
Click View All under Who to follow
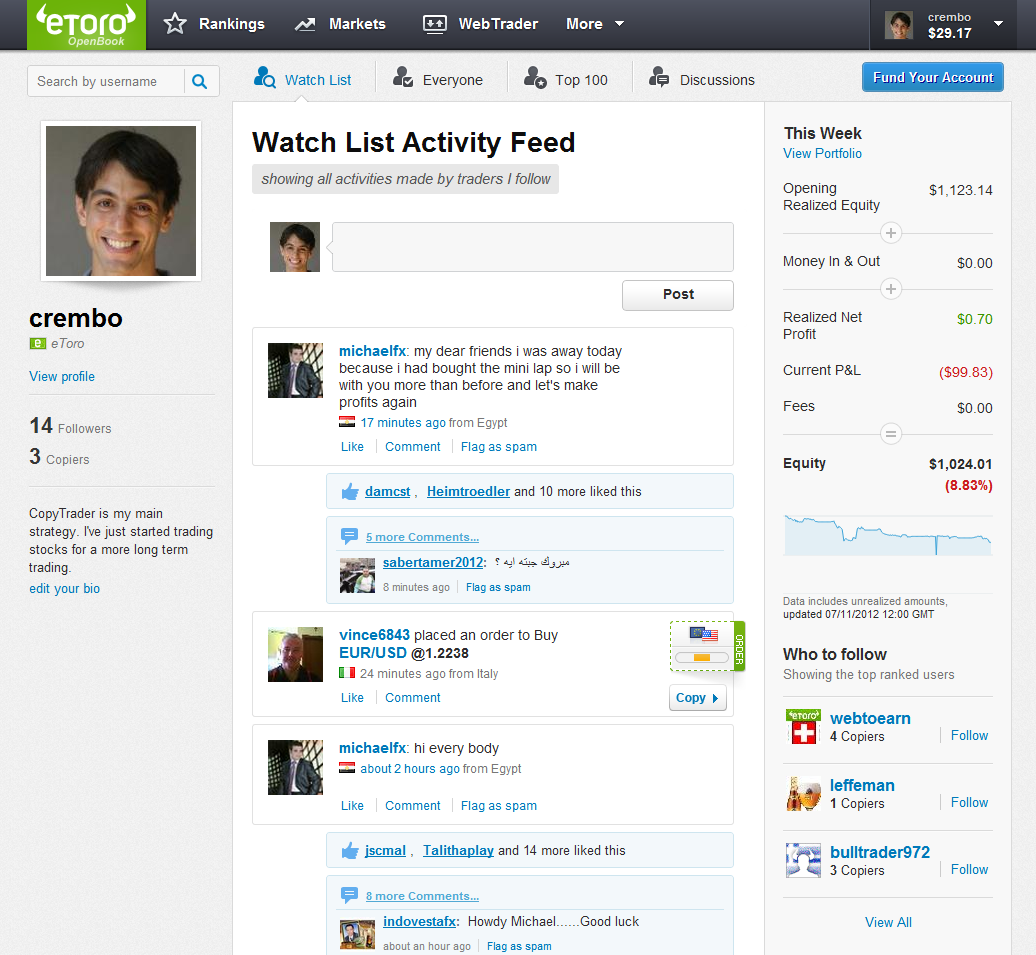tap(888, 923)
